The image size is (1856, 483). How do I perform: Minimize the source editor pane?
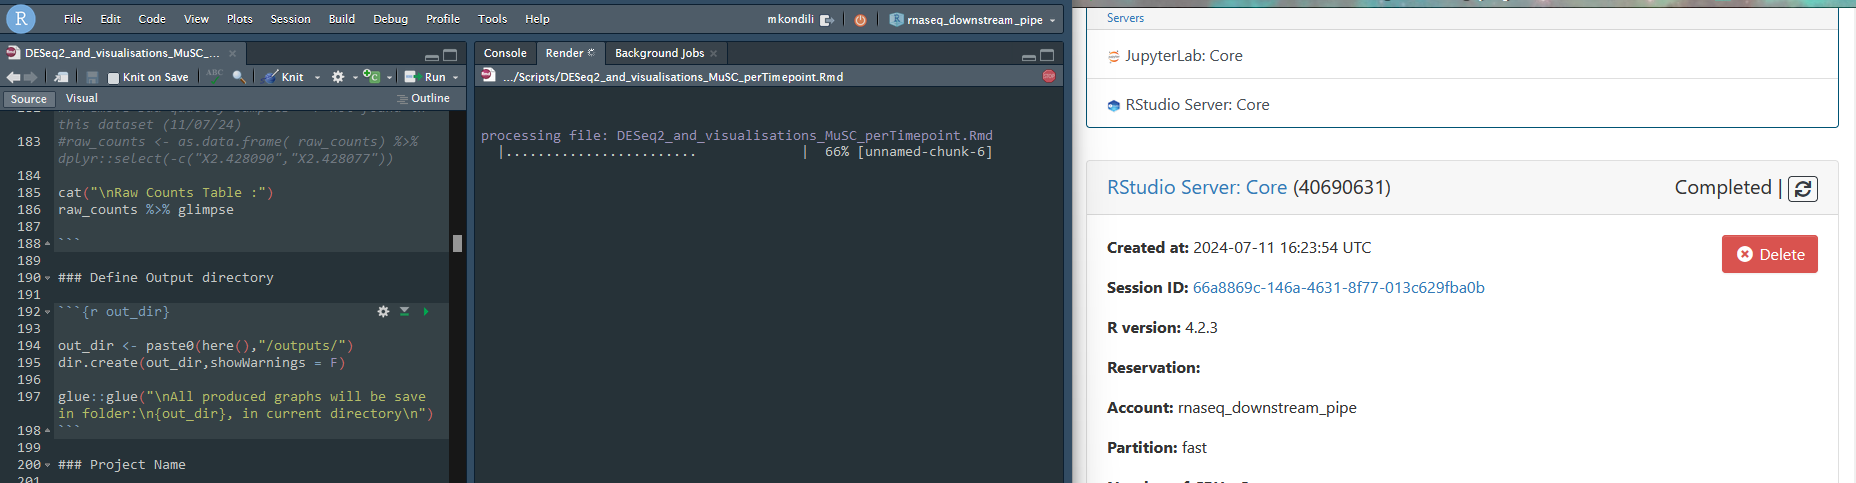(x=432, y=56)
